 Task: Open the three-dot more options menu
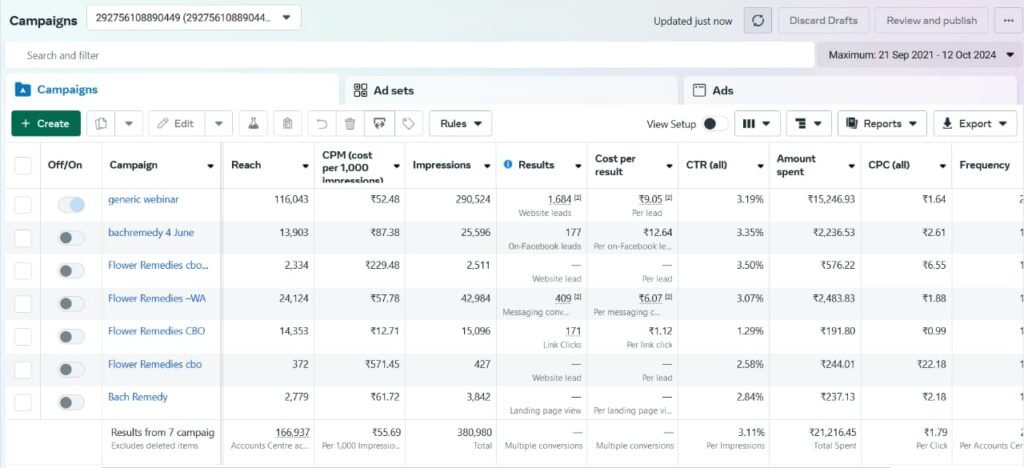(x=1008, y=21)
